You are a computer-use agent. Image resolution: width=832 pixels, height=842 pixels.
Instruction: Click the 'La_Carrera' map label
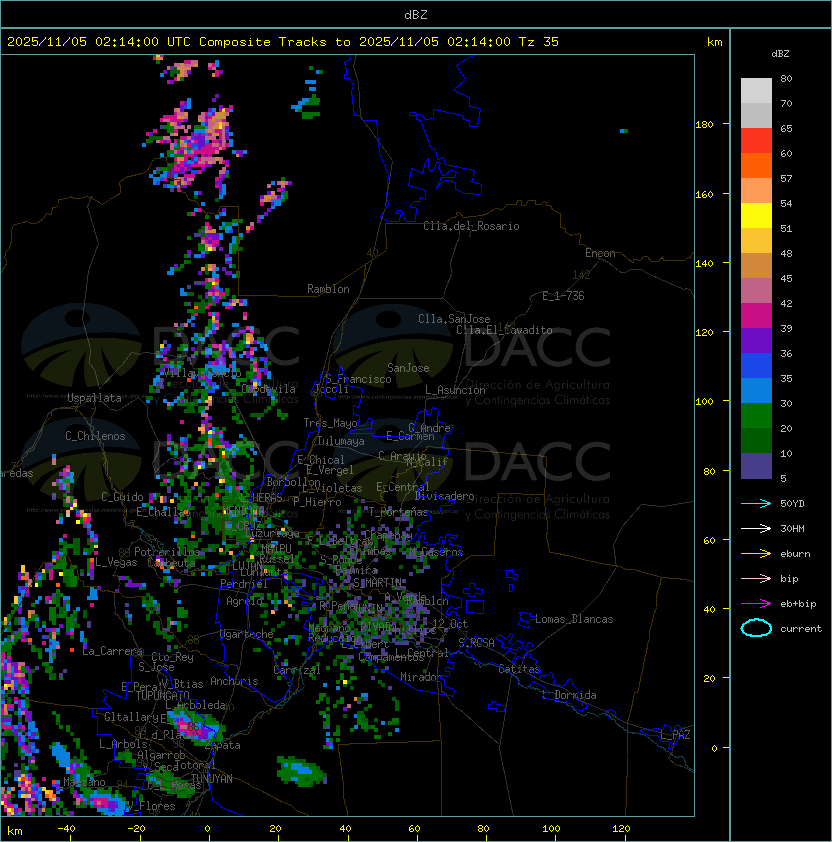tap(112, 651)
